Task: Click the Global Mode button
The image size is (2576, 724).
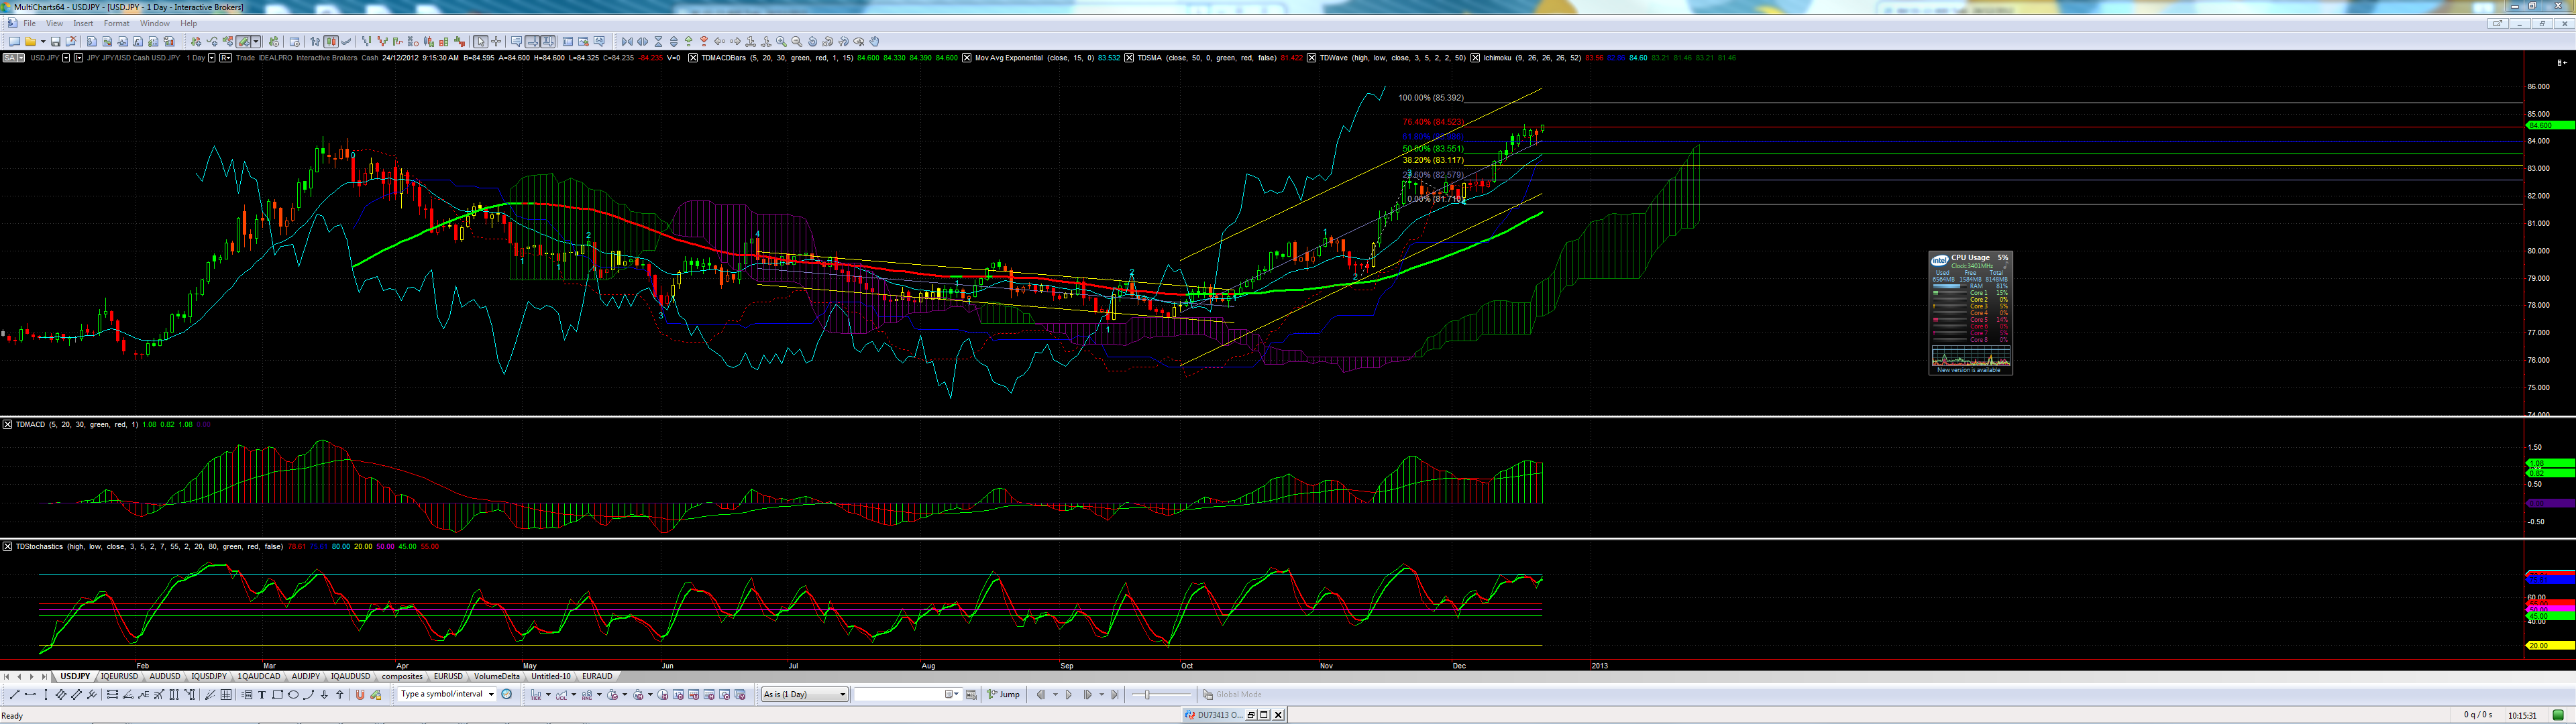Action: (1234, 694)
